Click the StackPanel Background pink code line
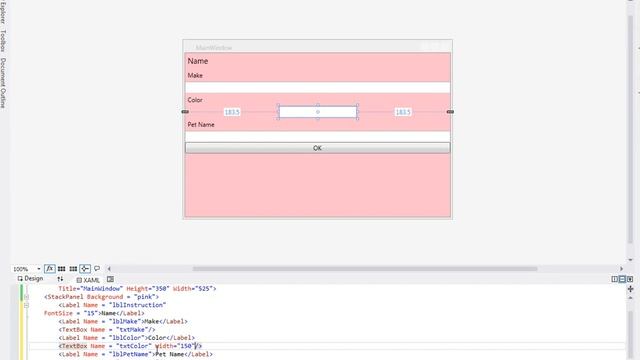This screenshot has height=360, width=640. pyautogui.click(x=102, y=297)
